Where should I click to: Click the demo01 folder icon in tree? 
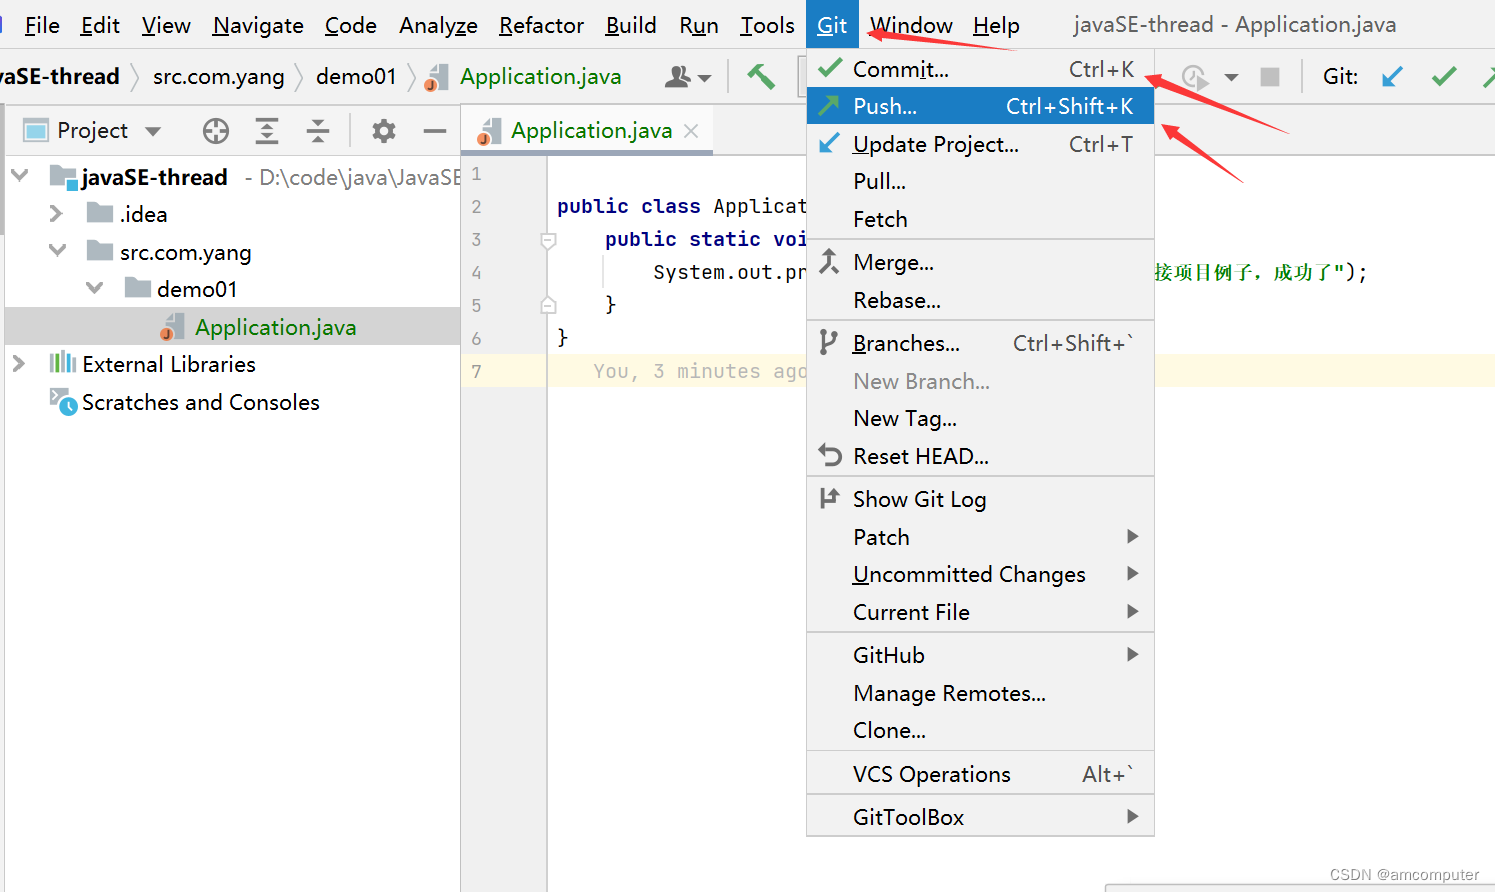click(x=138, y=288)
